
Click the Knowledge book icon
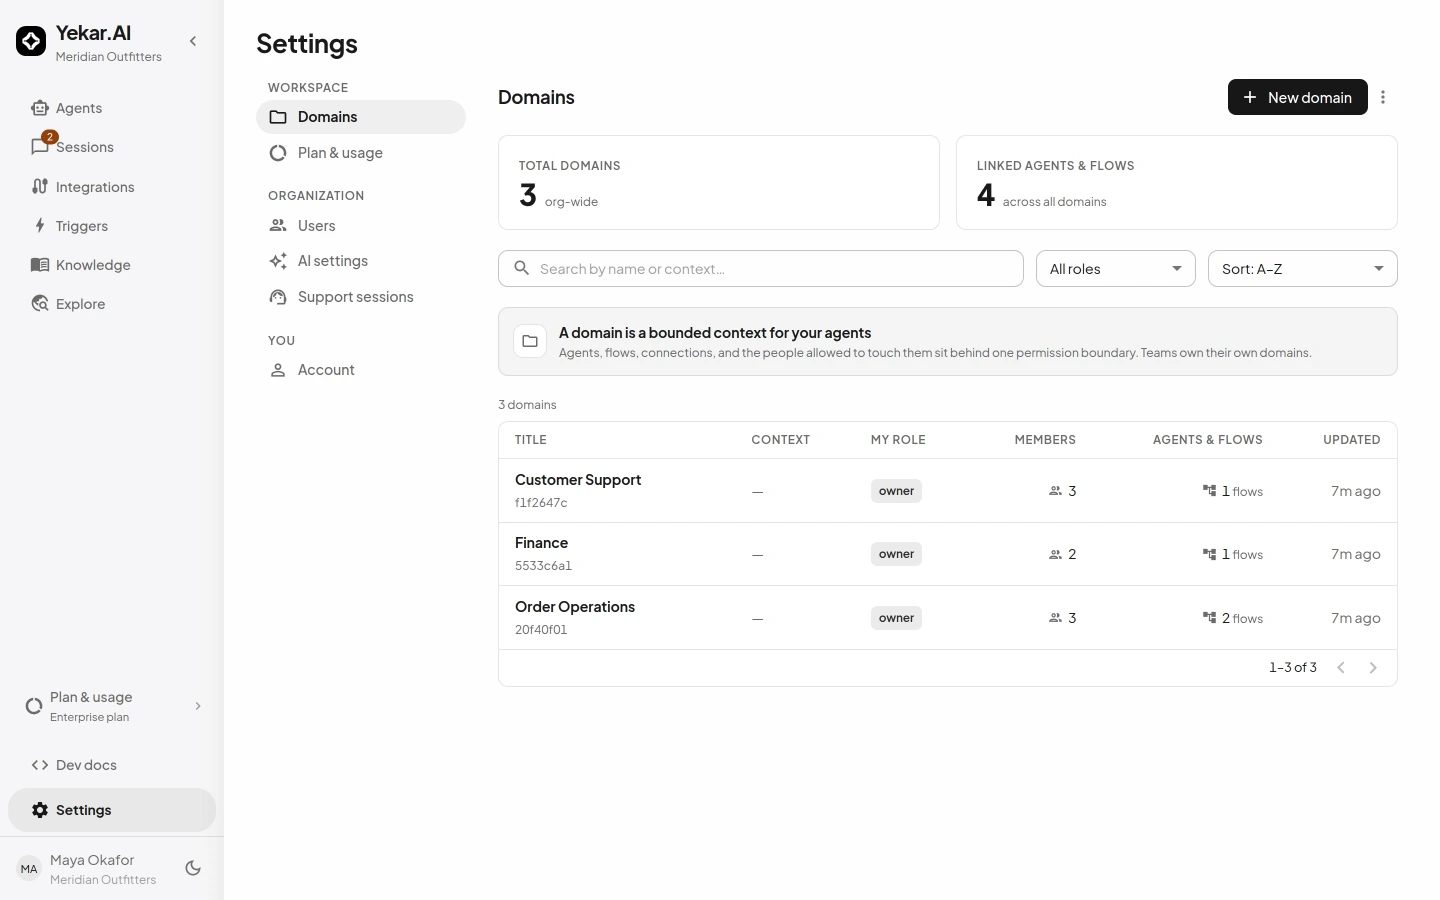pos(40,265)
